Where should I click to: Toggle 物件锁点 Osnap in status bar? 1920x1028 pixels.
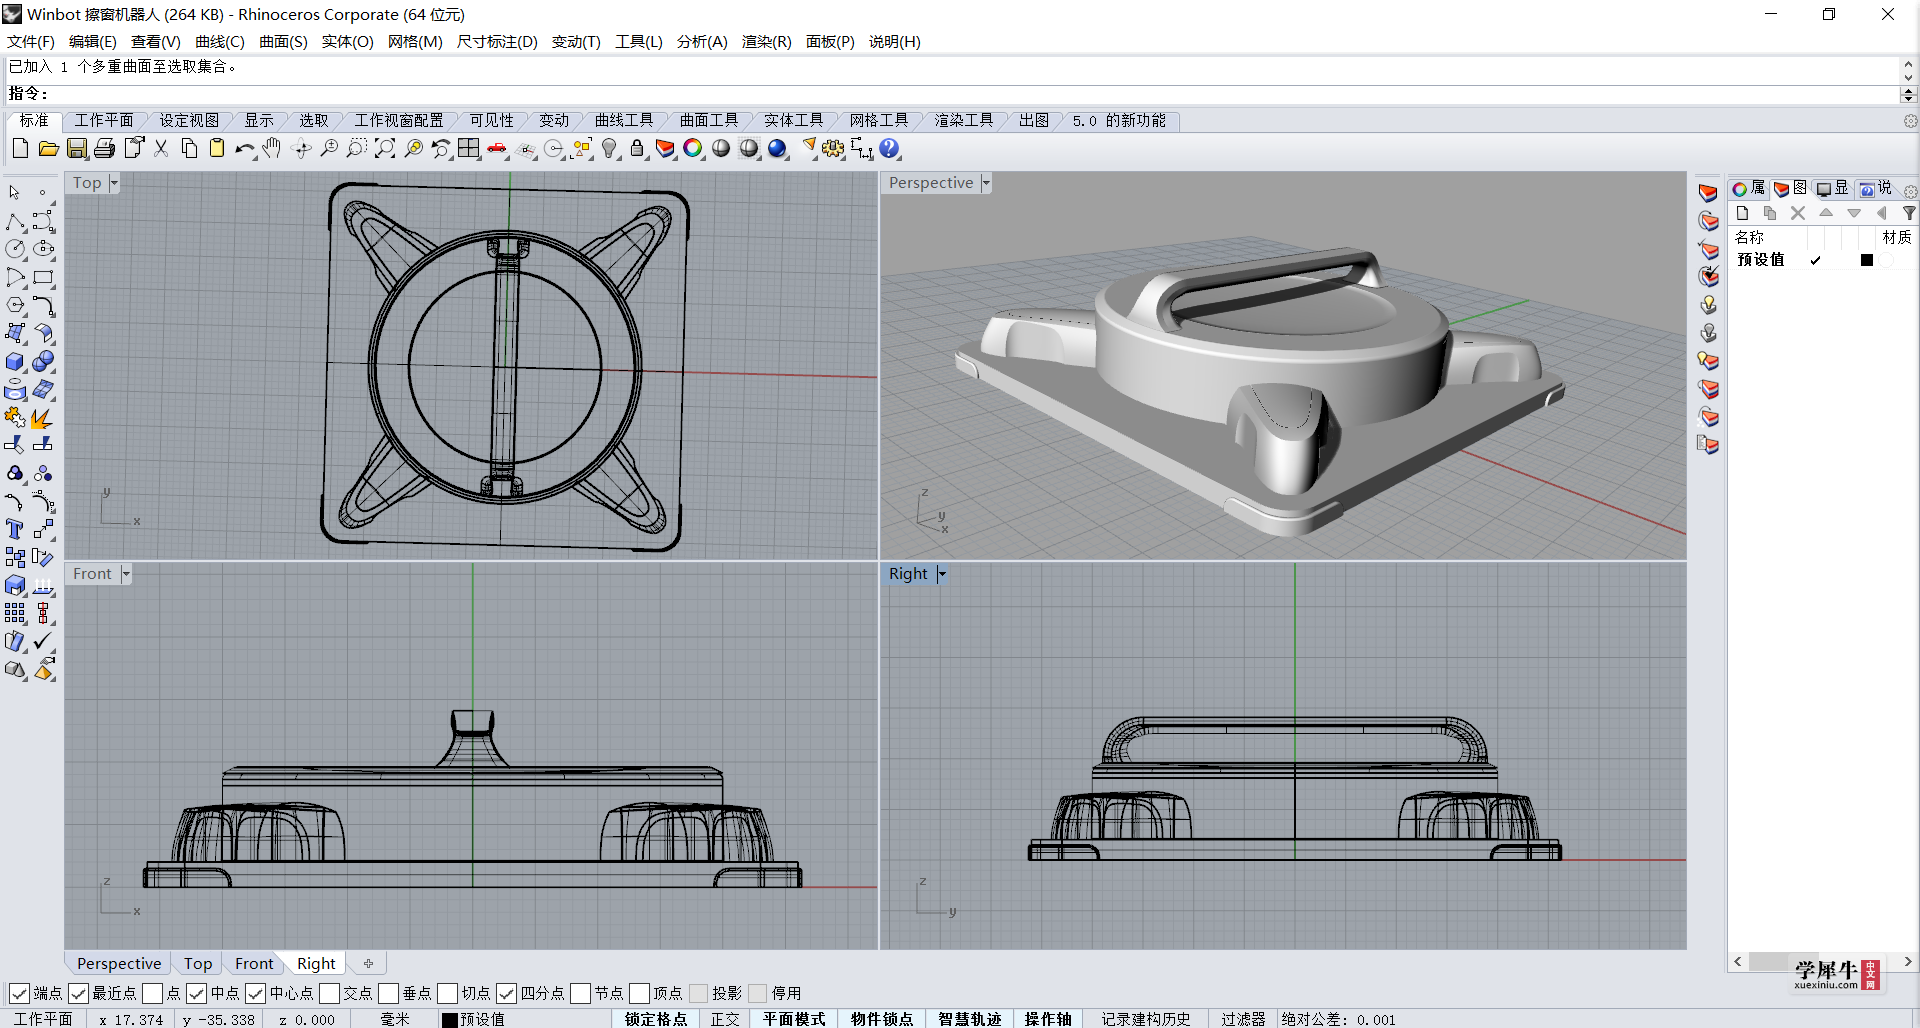click(882, 1019)
